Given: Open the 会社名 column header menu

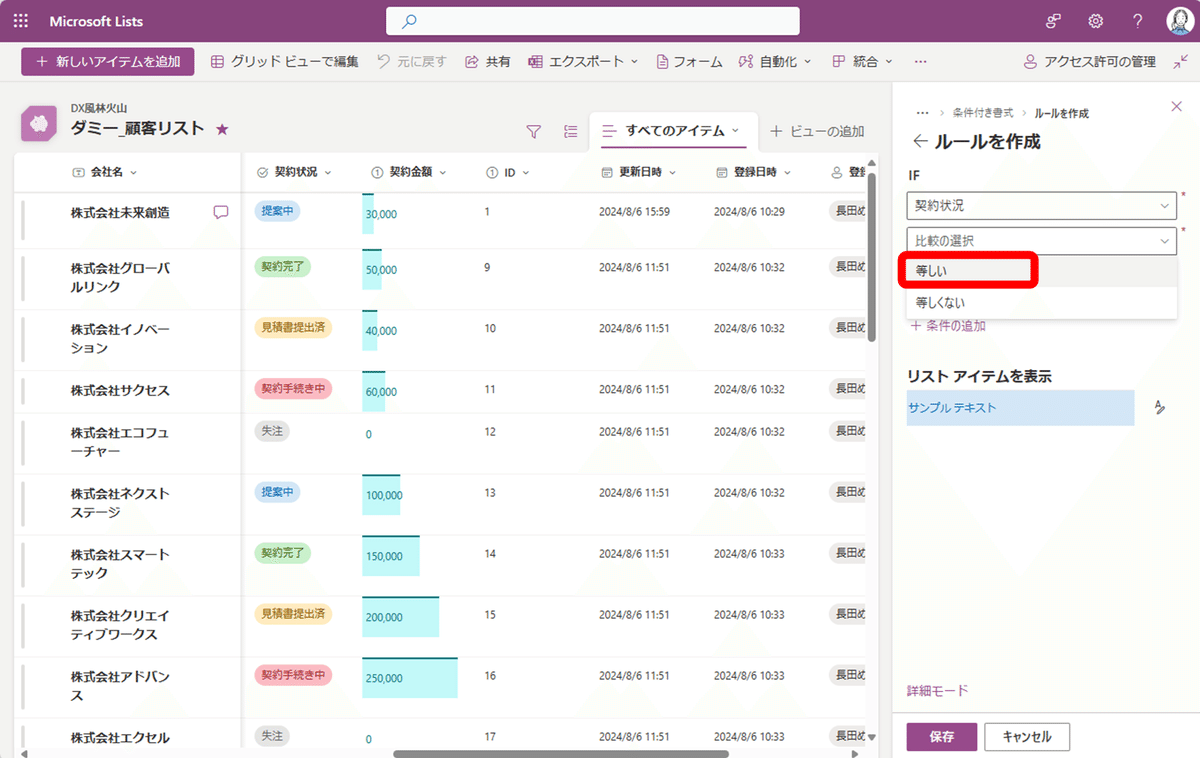Looking at the screenshot, I should 106,172.
